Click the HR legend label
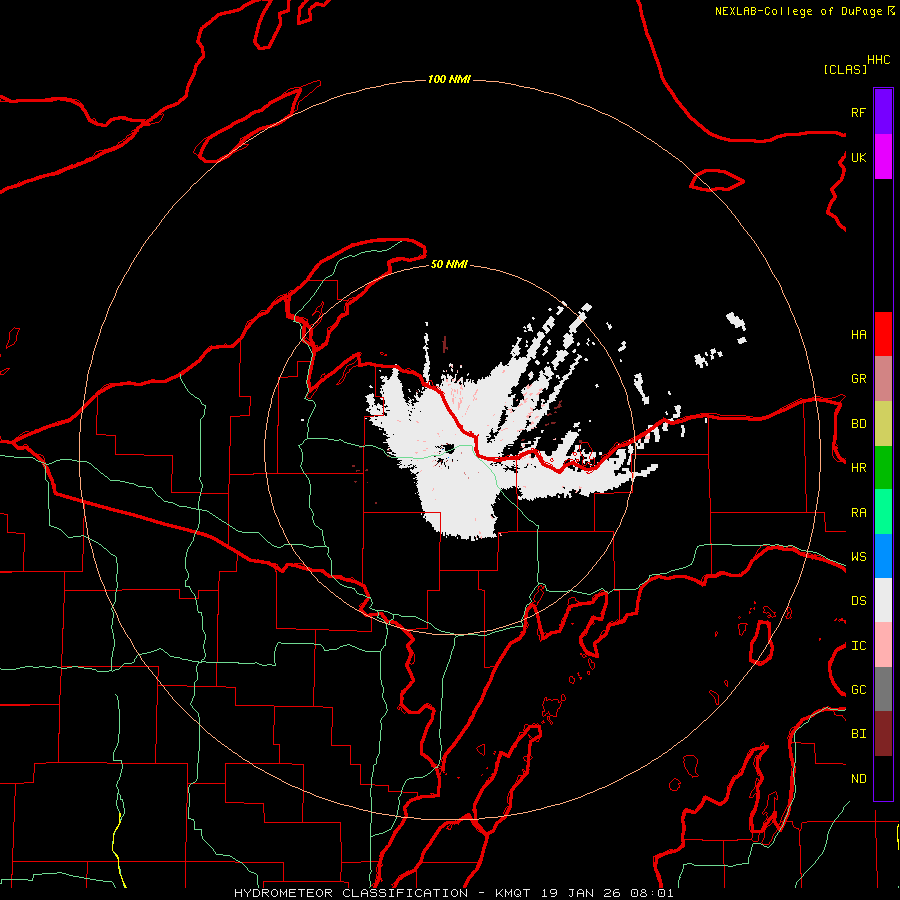Viewport: 900px width, 900px height. [x=858, y=468]
